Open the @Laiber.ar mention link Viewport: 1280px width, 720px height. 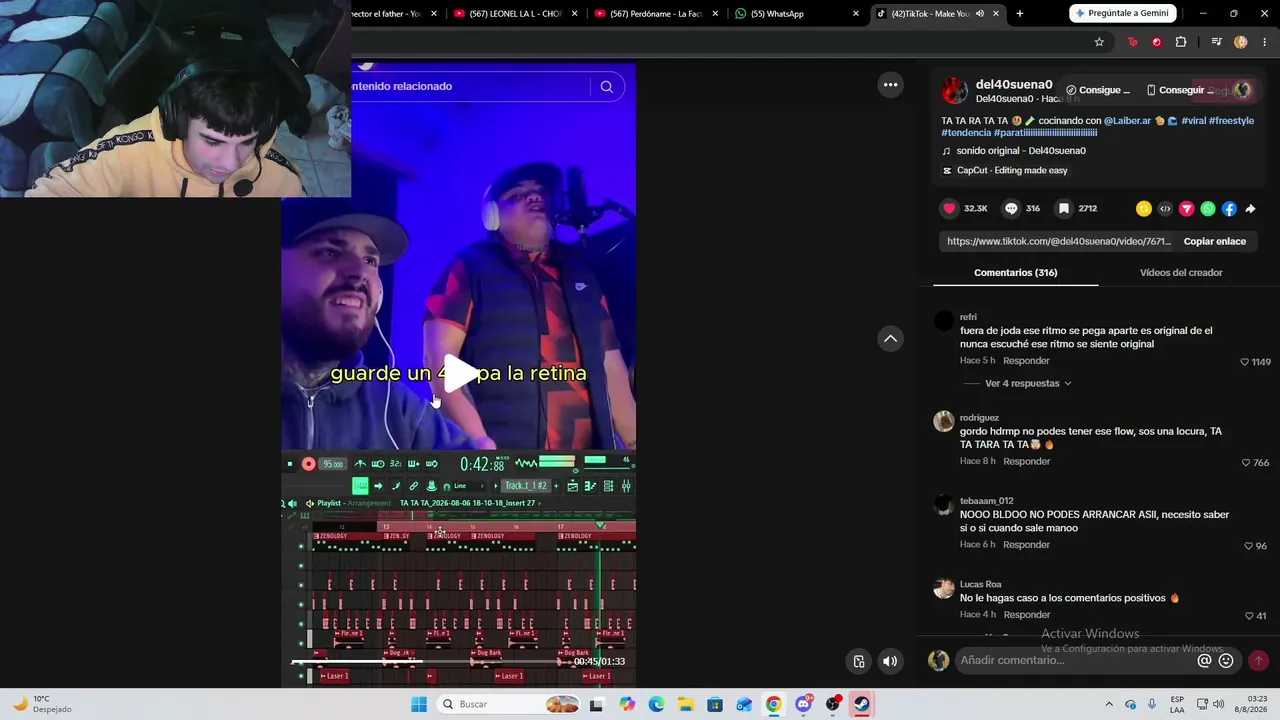[1128, 121]
